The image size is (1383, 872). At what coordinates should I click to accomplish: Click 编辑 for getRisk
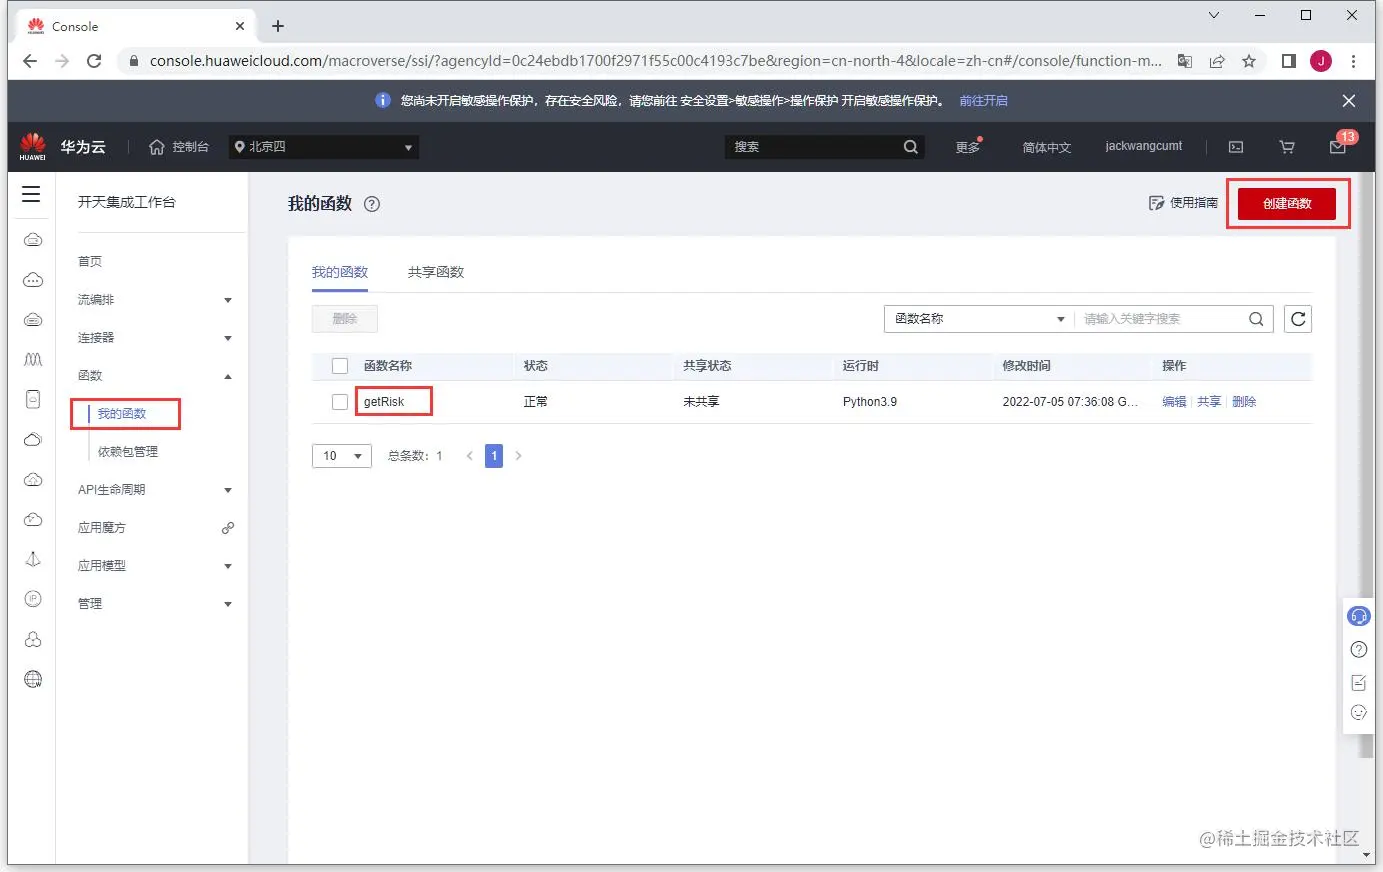1174,402
